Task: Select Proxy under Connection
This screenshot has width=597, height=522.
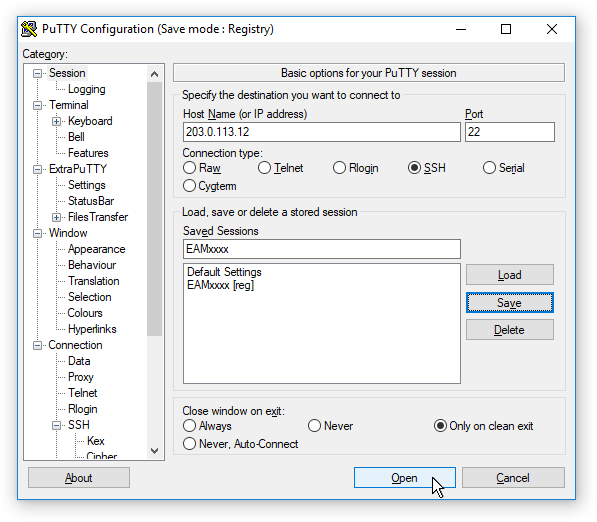Action: (81, 377)
